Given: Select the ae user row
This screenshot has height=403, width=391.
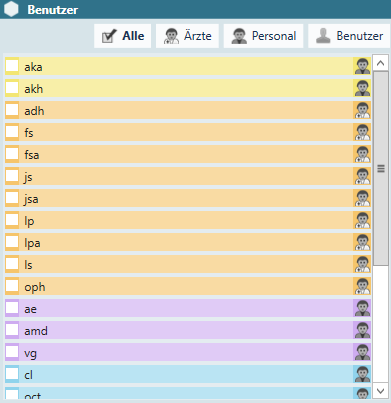Looking at the screenshot, I should (x=188, y=308).
